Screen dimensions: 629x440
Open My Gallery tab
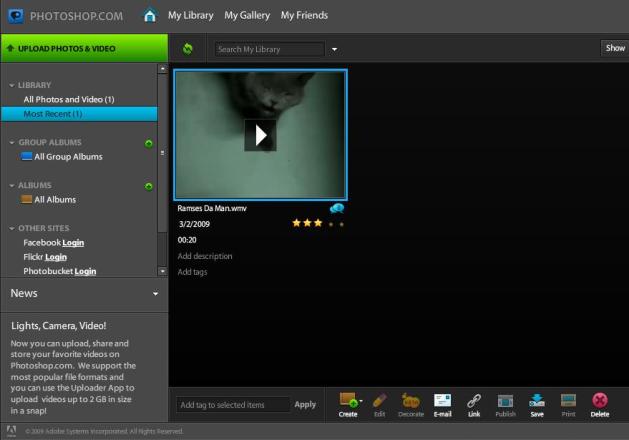tap(246, 15)
